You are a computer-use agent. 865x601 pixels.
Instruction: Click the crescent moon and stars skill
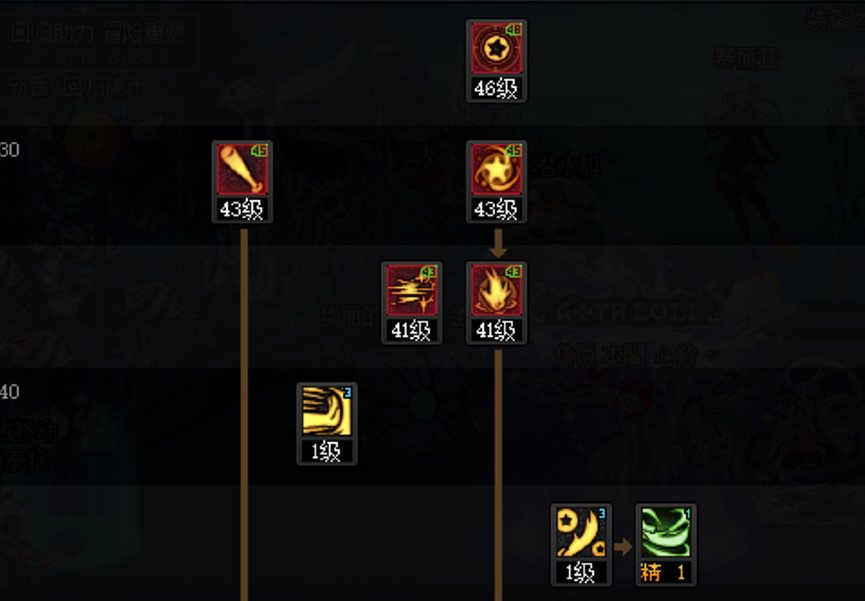coord(581,532)
